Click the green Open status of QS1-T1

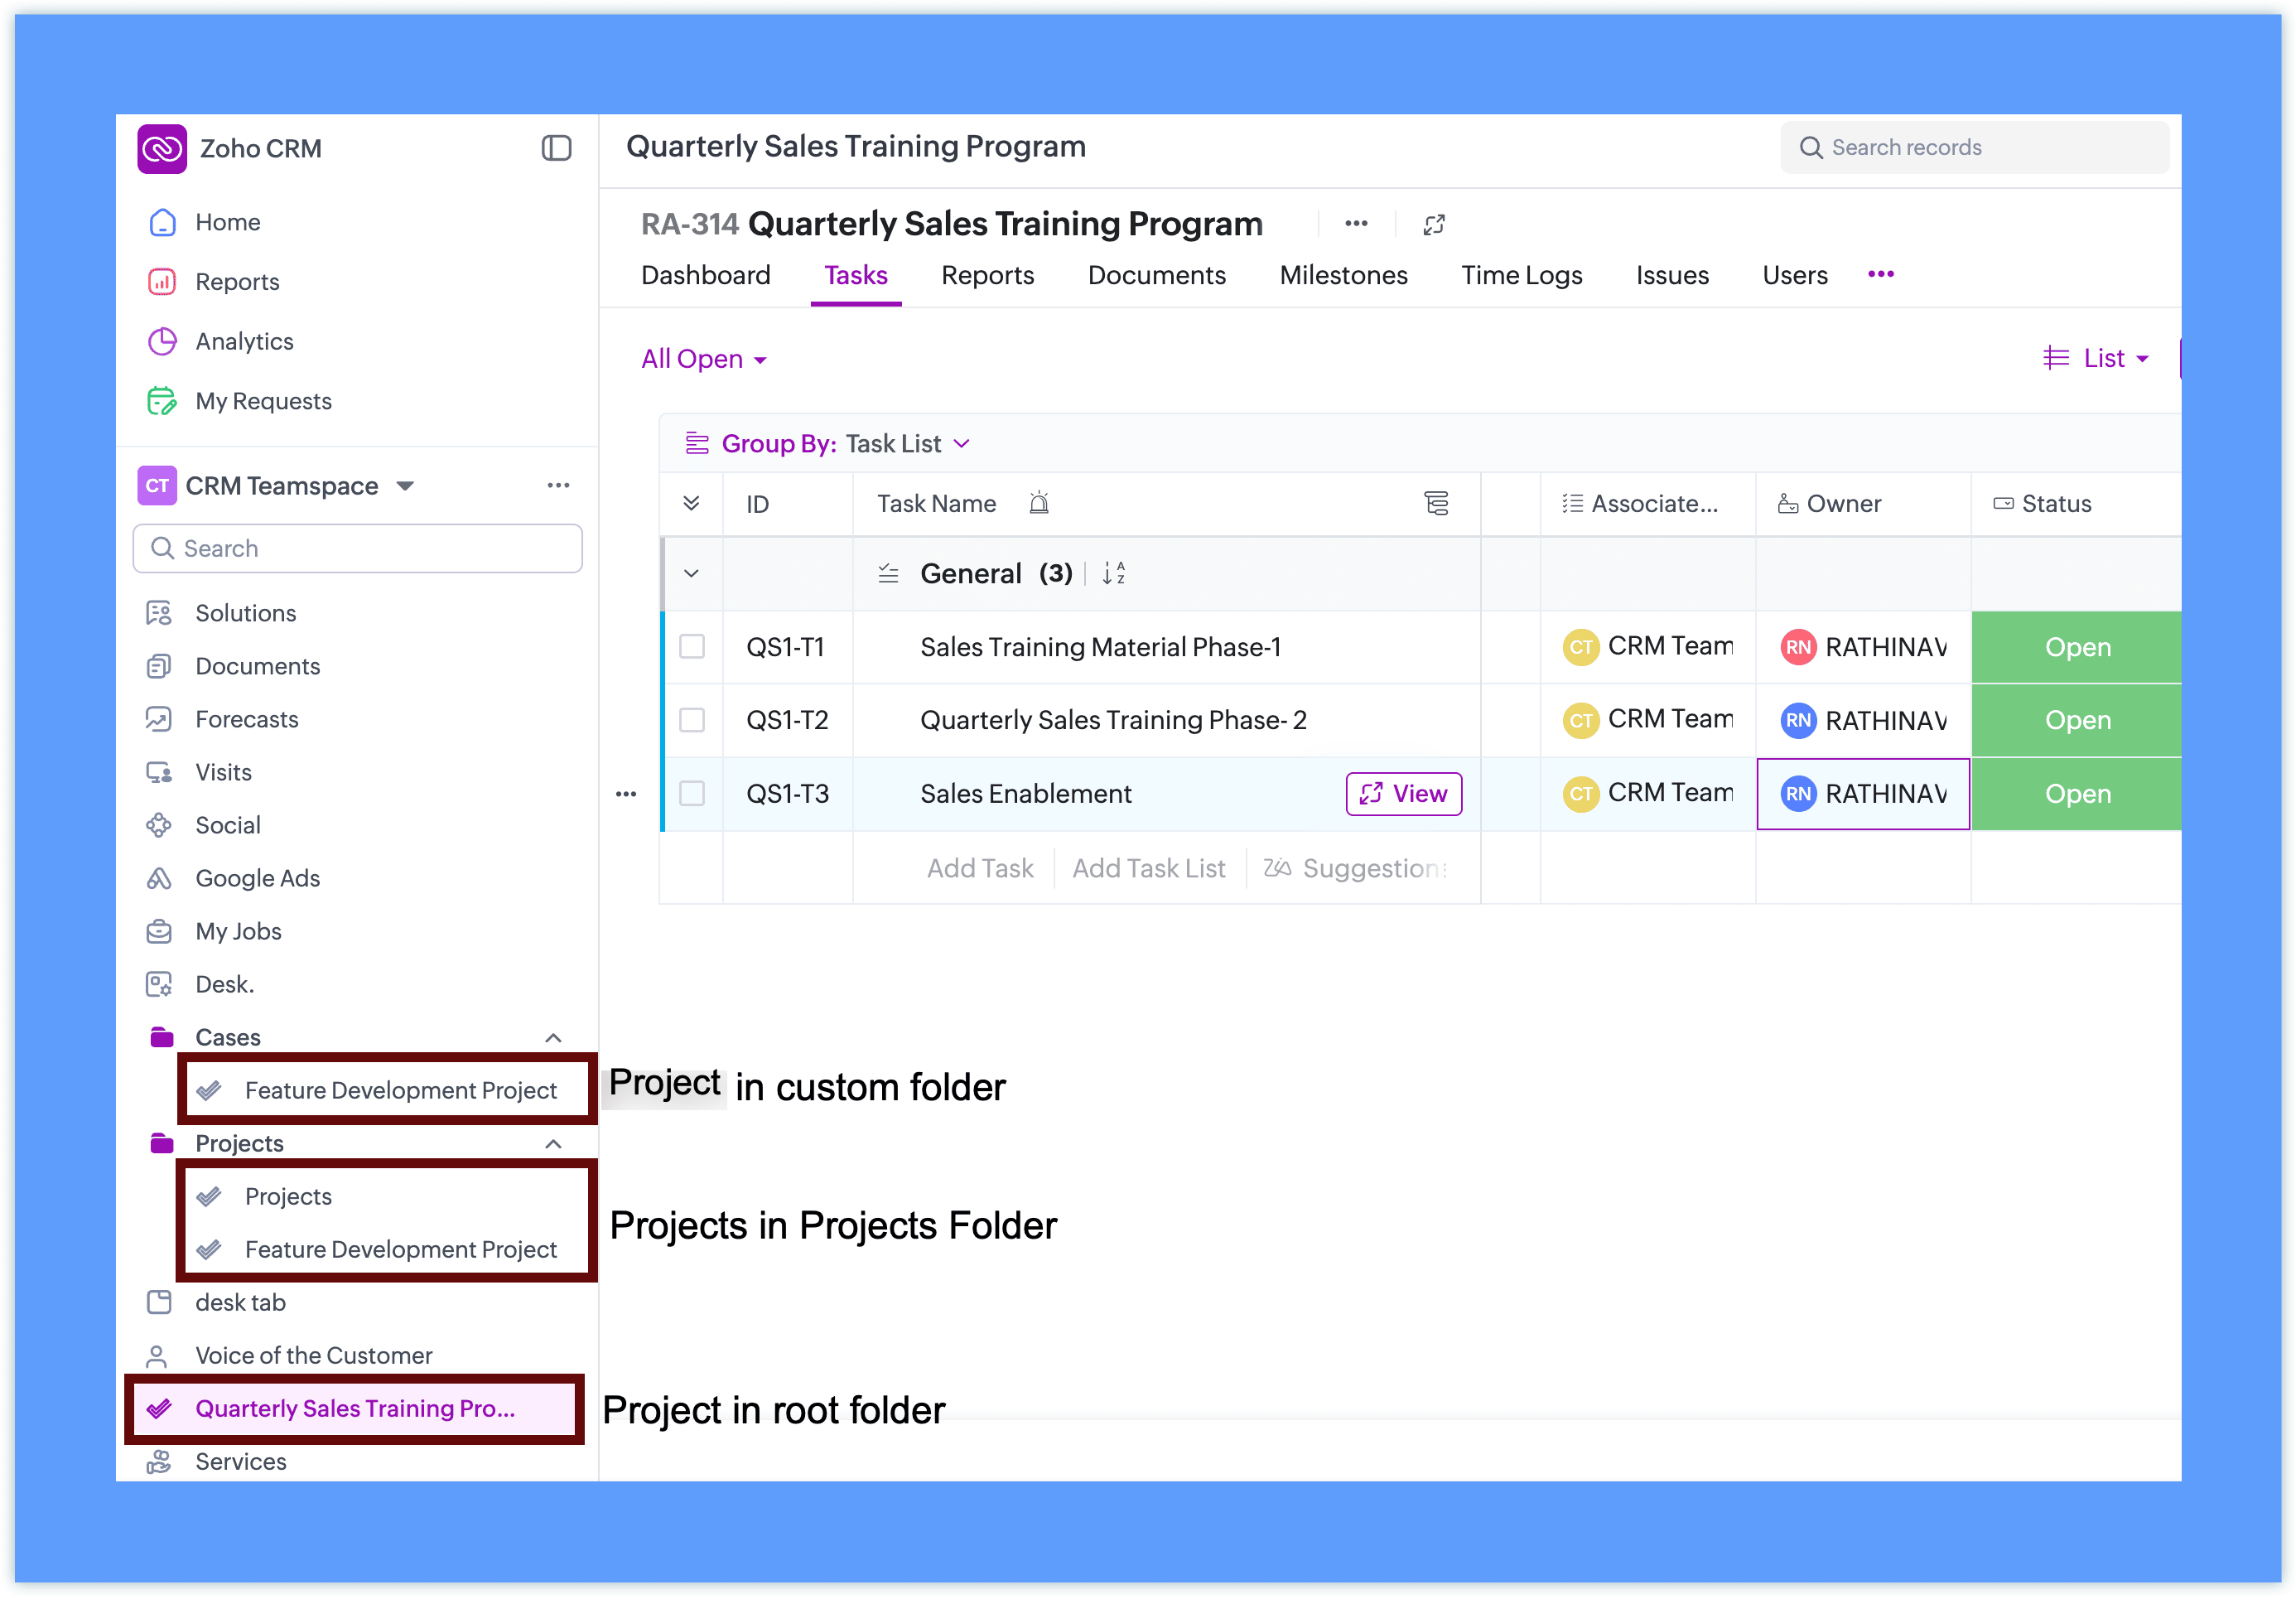click(x=2076, y=647)
